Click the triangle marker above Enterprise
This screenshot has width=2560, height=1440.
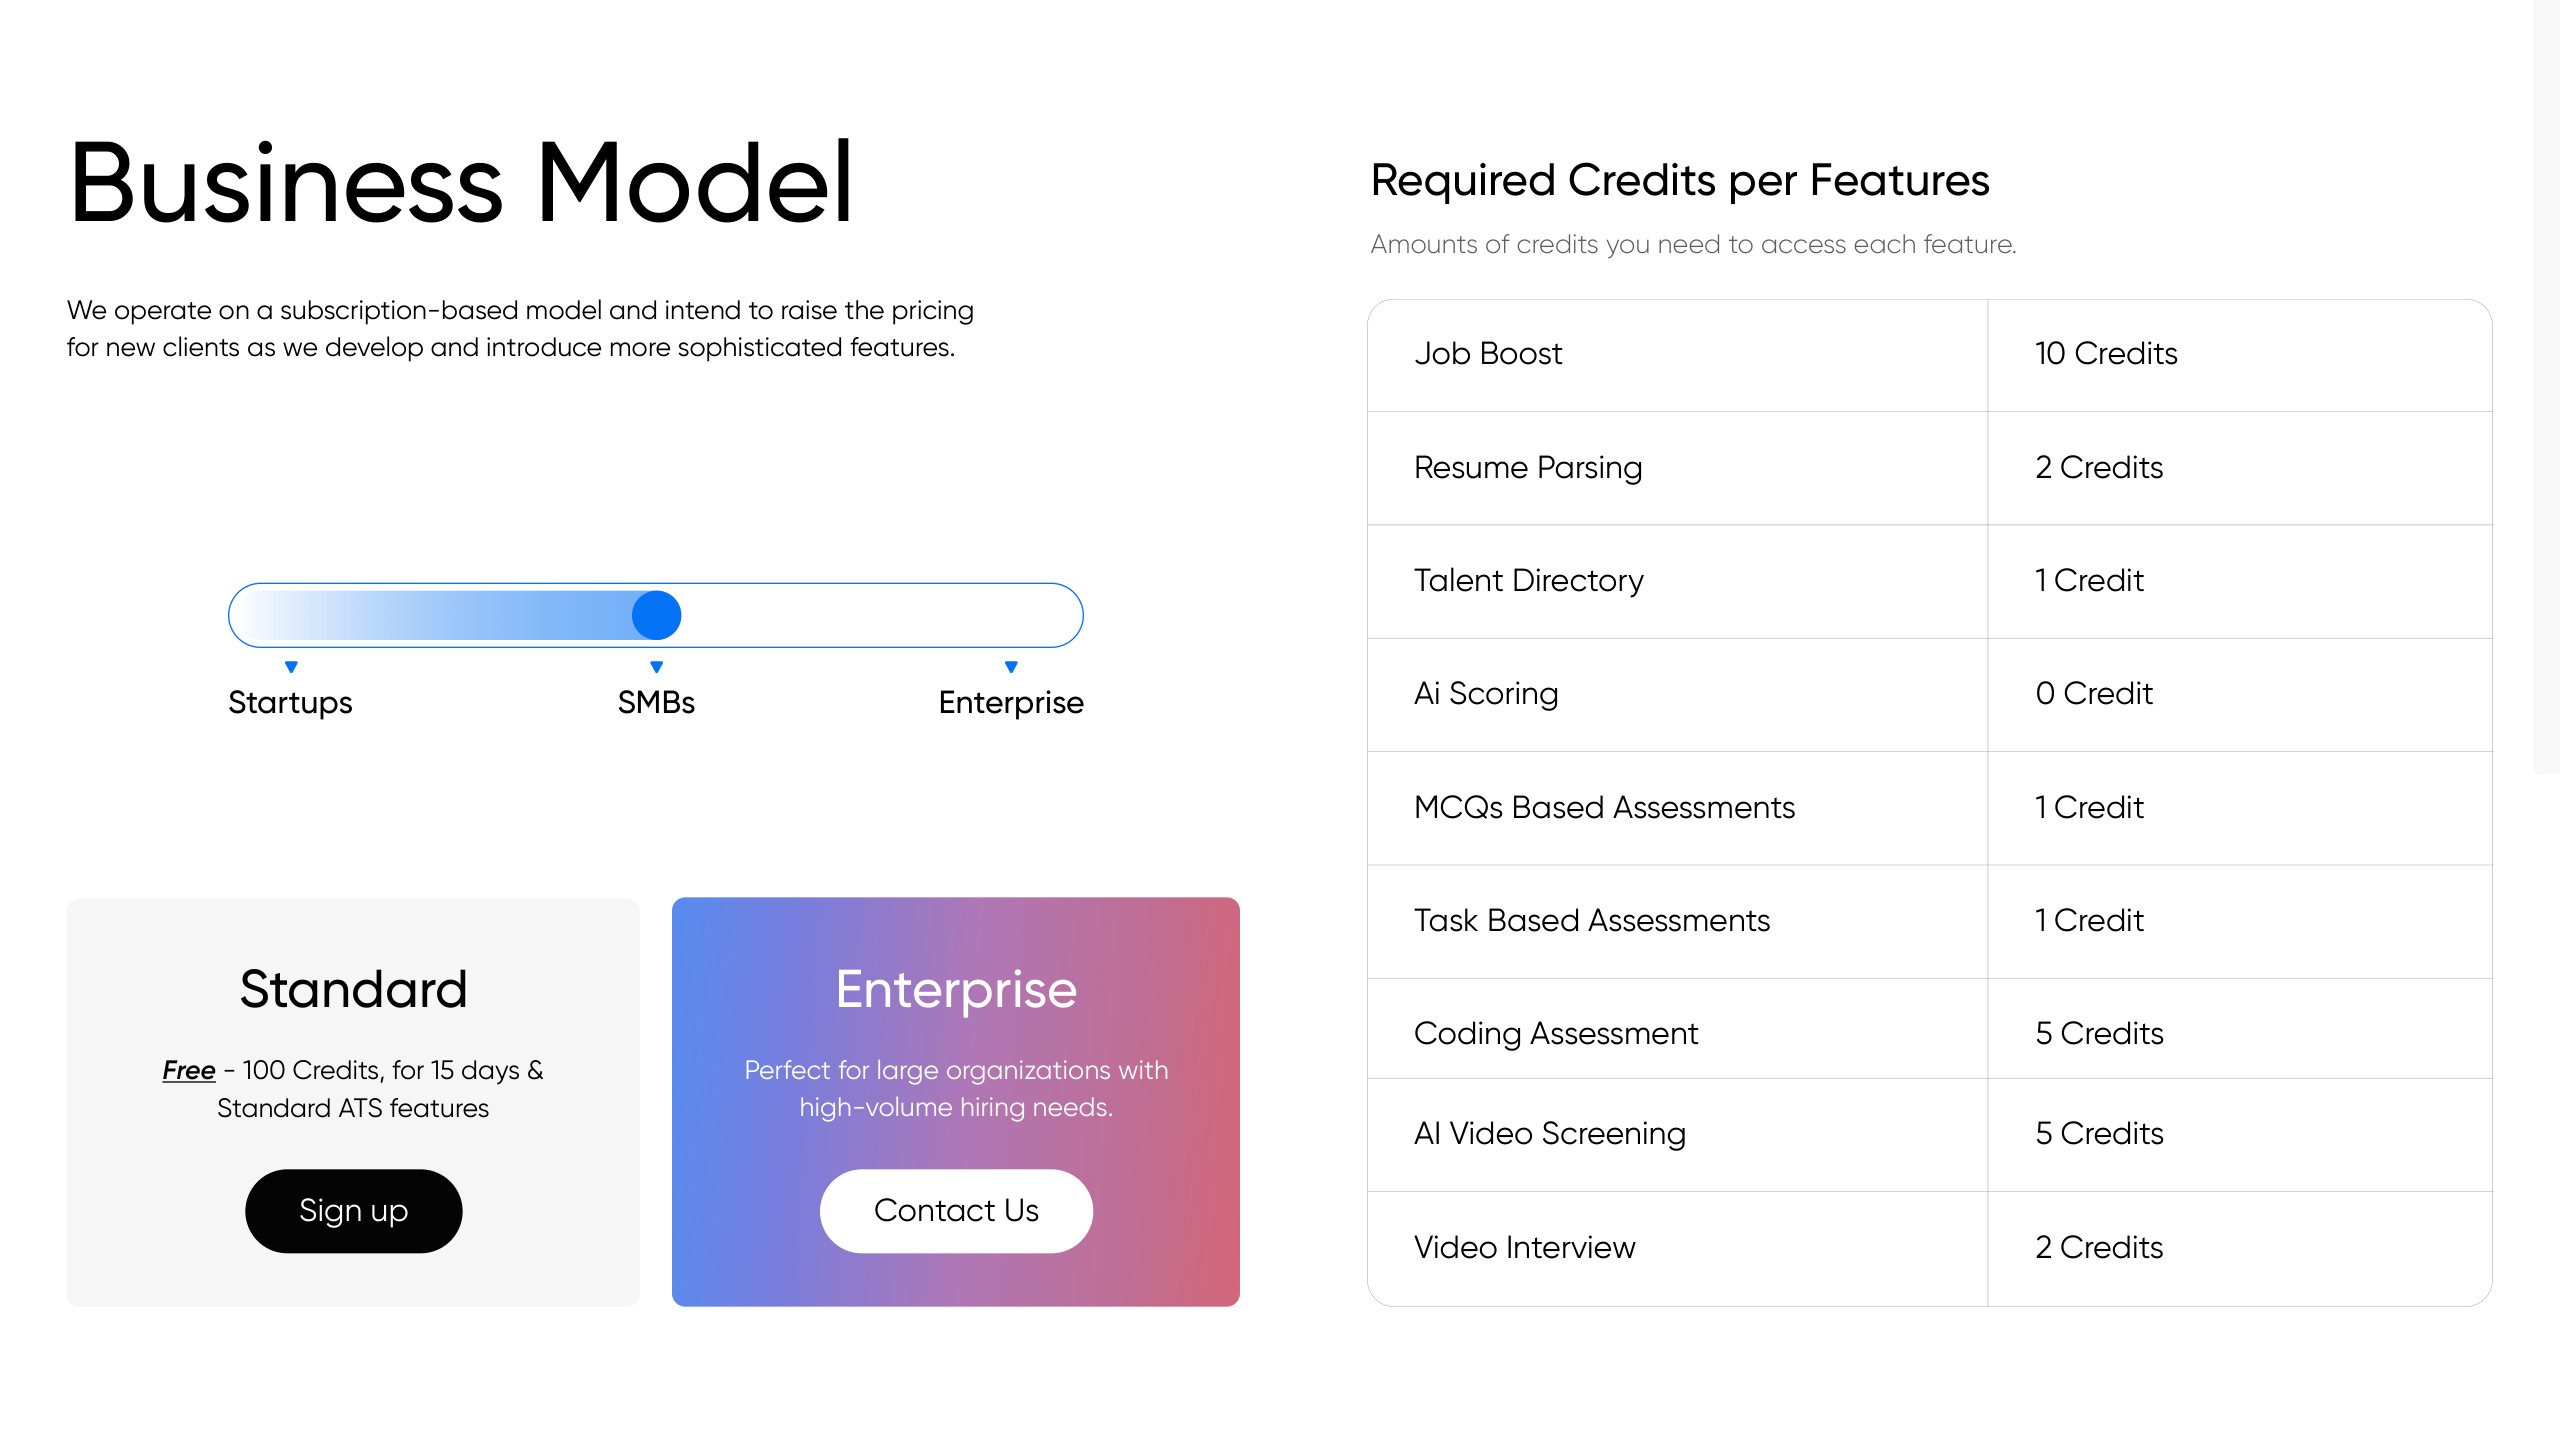coord(1011,667)
